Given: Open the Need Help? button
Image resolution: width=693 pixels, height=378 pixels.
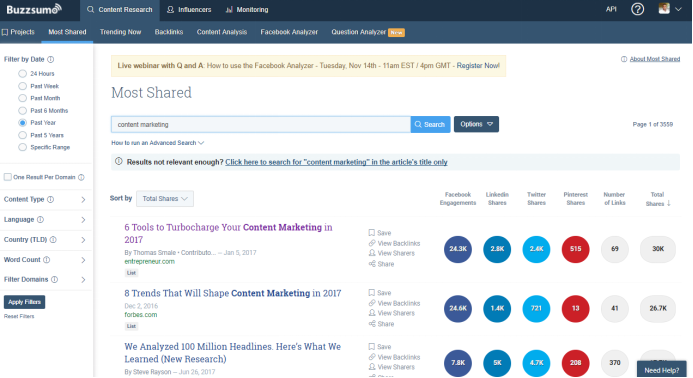Looking at the screenshot, I should coord(662,370).
